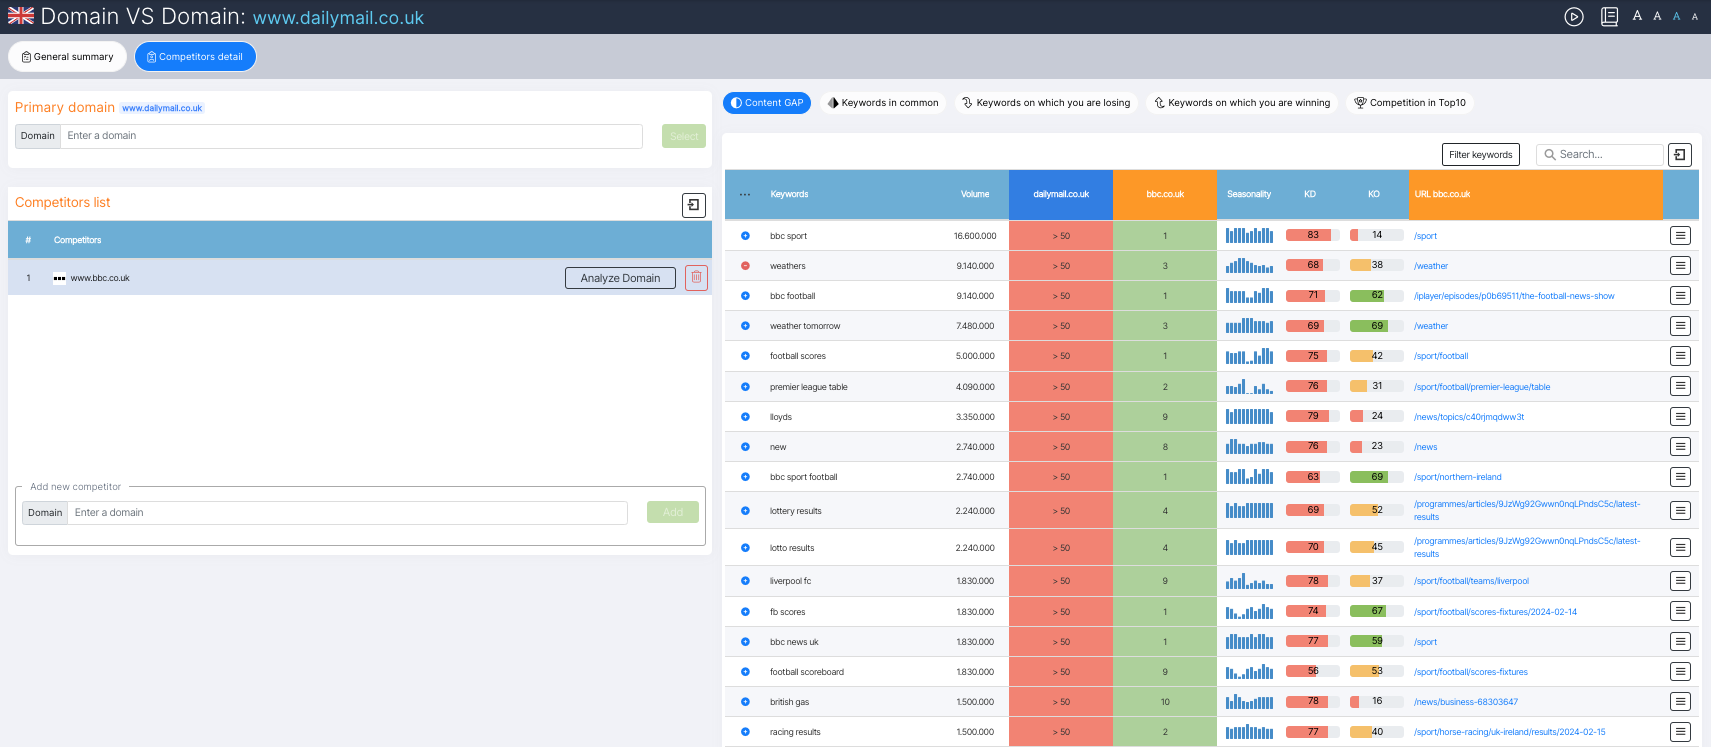Sort by dailymail.co.uk column header

(x=1061, y=195)
